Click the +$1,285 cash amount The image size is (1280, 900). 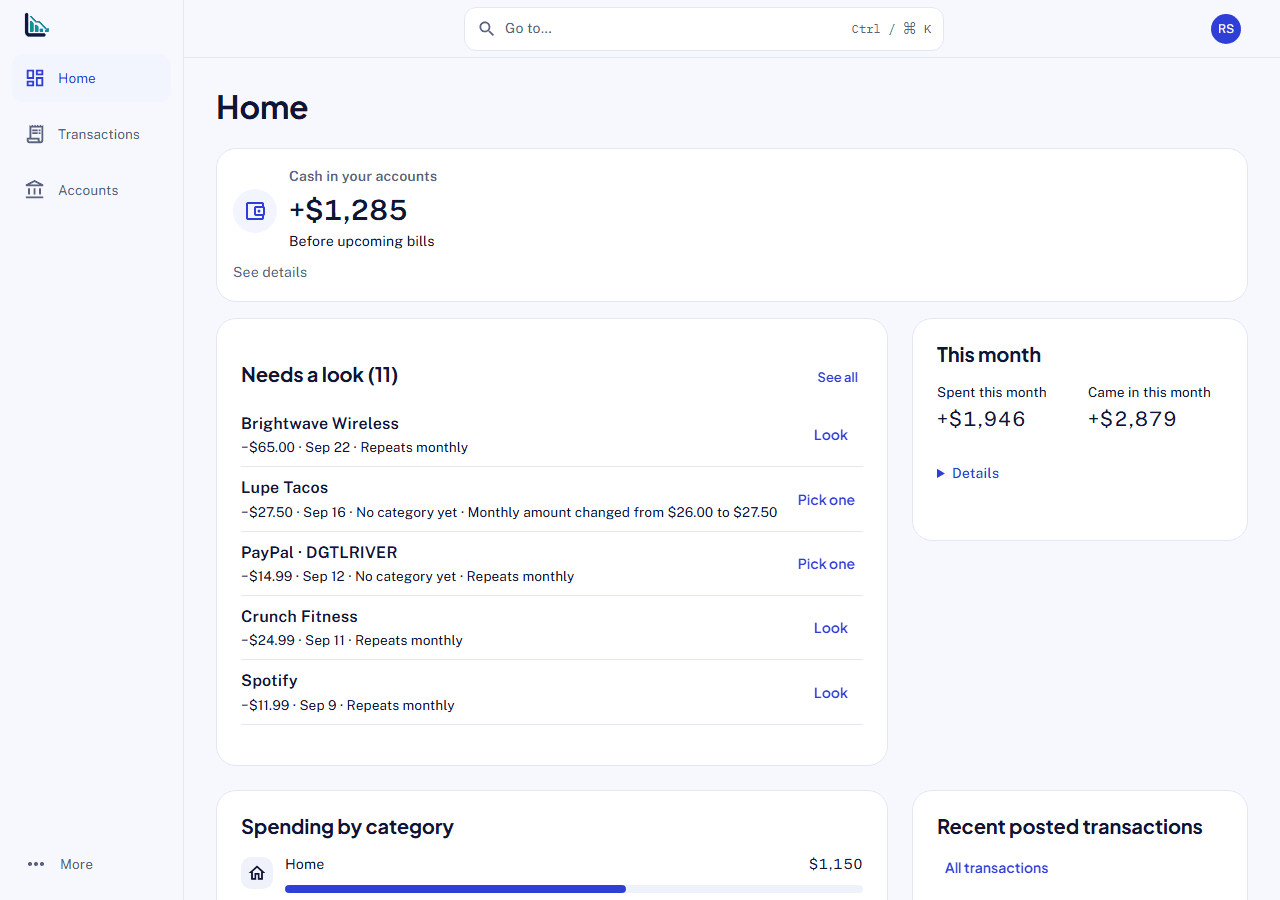pos(348,210)
